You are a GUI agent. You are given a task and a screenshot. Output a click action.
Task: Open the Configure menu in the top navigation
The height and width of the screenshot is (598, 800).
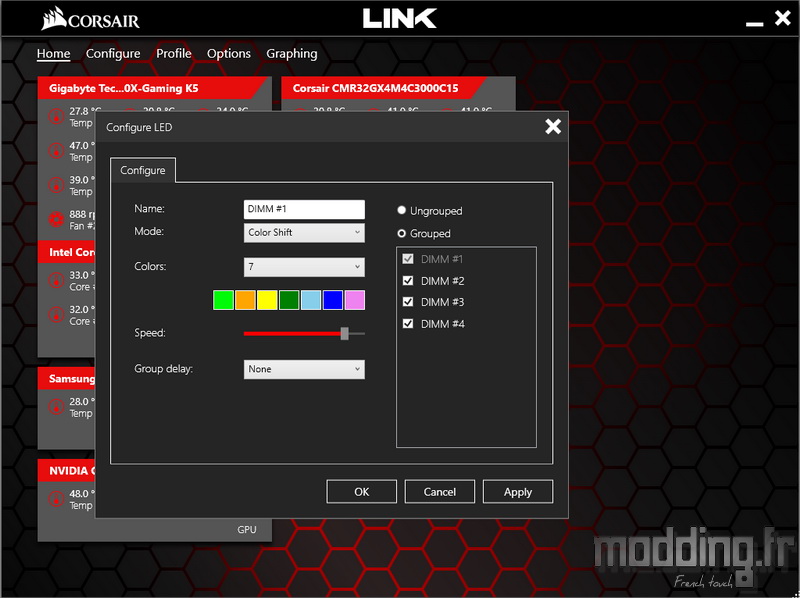click(113, 54)
